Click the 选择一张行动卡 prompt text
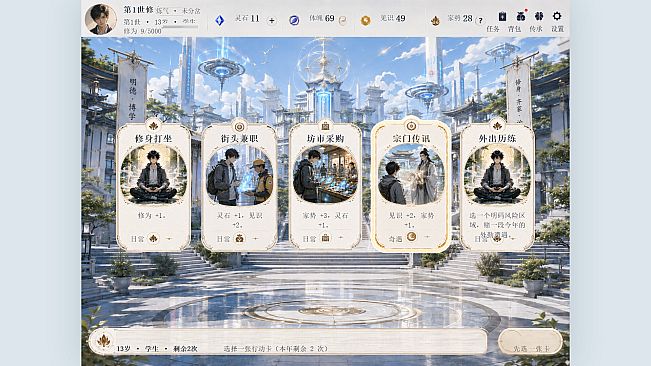Viewport: 651px width, 366px height. point(275,349)
